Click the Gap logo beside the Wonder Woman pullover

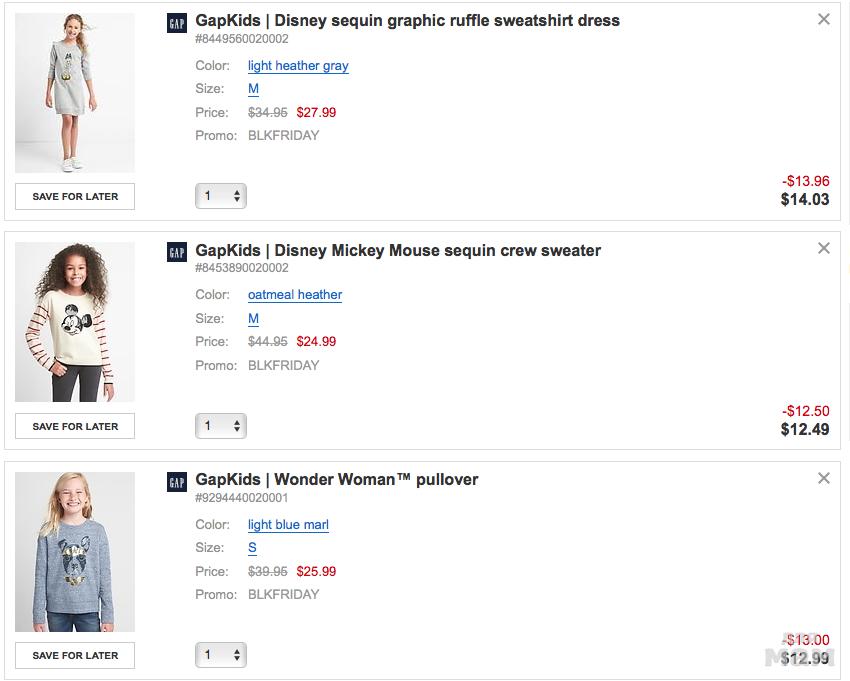coord(177,482)
